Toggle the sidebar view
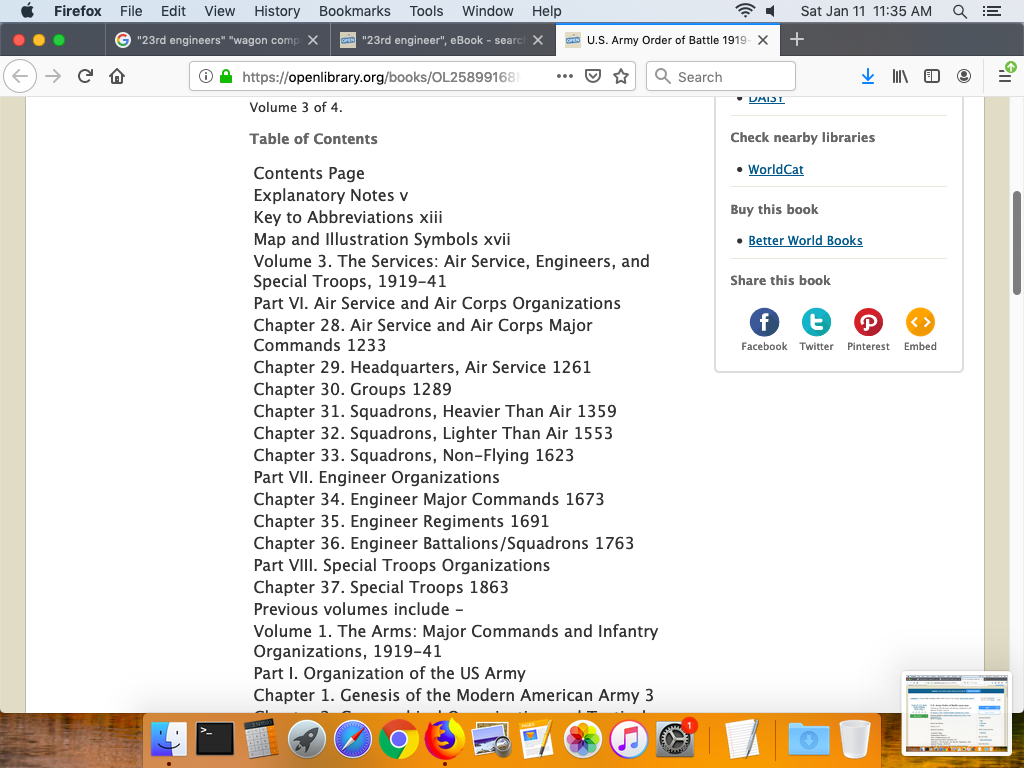The image size is (1024, 768). pos(932,76)
